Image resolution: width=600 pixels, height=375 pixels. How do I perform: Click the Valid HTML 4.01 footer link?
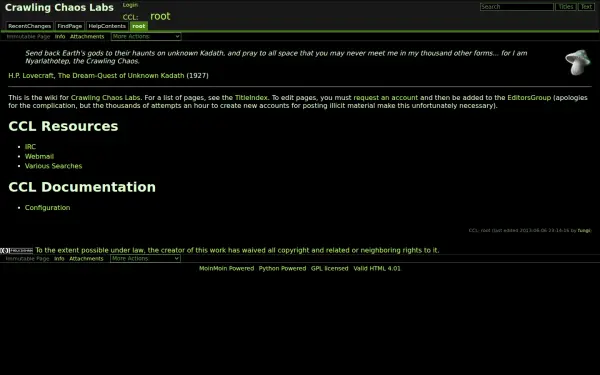pos(377,269)
